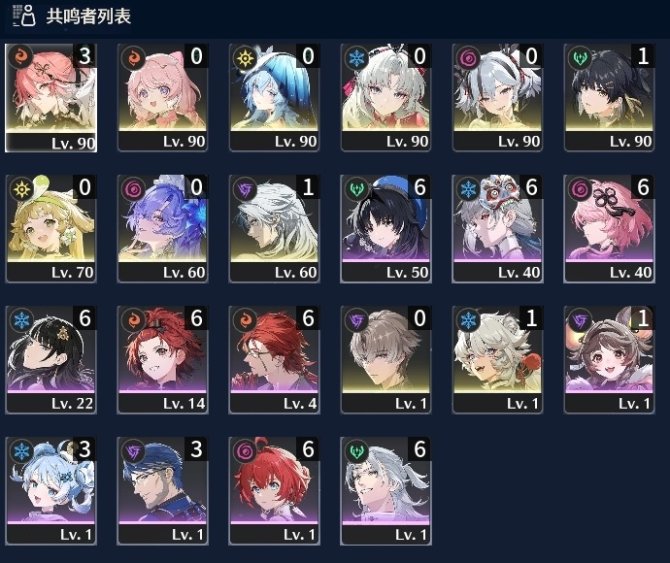670x563 pixels.
Task: Click the 共鸣者列表 title text
Action: click(88, 16)
